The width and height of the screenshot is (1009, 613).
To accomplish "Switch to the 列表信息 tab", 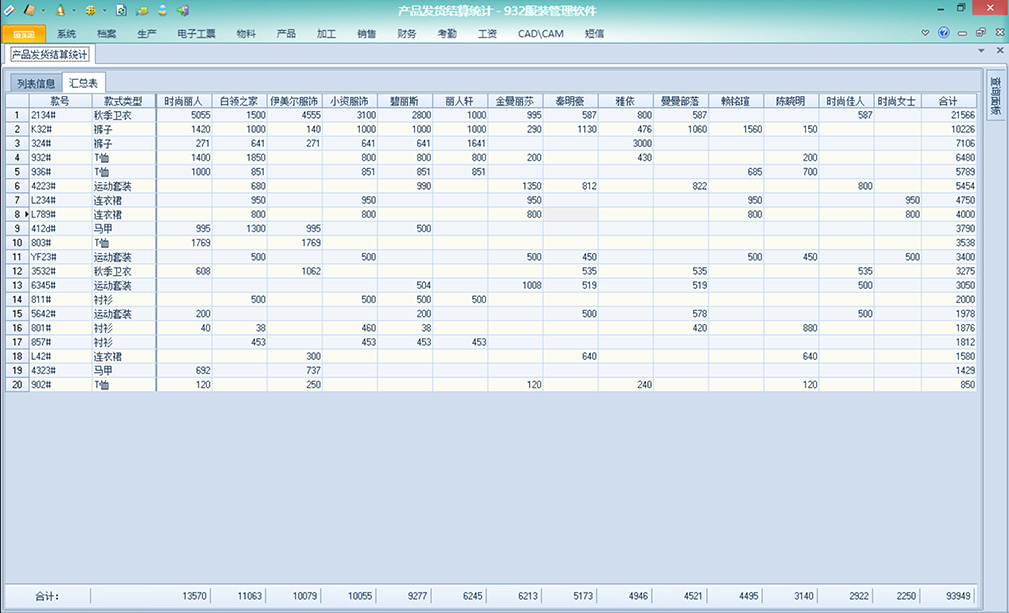I will 36,83.
